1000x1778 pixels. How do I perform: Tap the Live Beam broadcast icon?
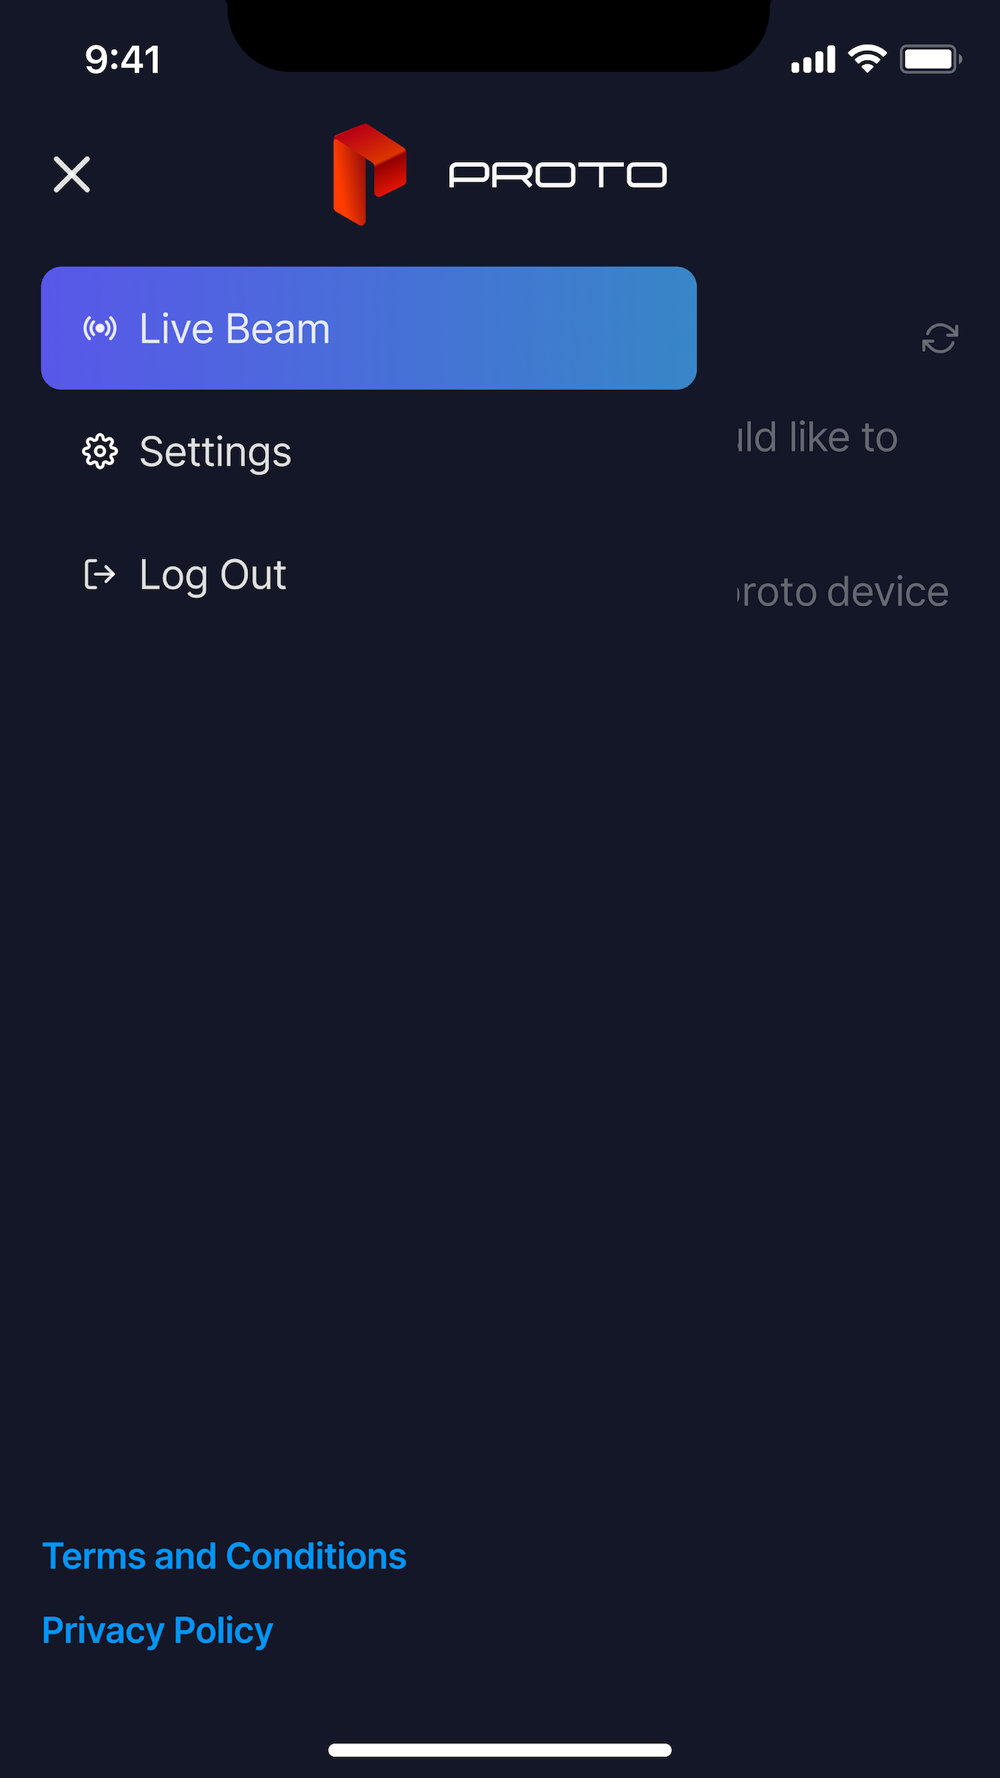tap(100, 328)
